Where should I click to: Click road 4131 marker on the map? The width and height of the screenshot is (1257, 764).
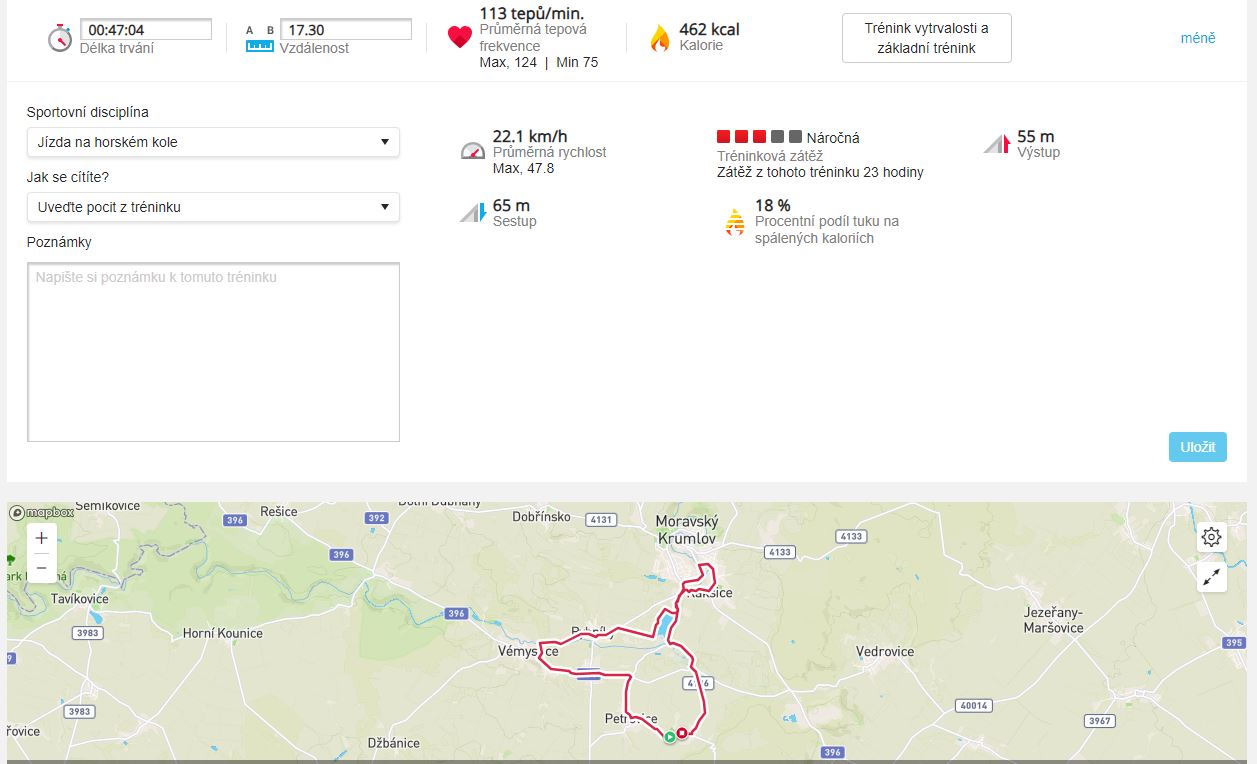(x=601, y=519)
